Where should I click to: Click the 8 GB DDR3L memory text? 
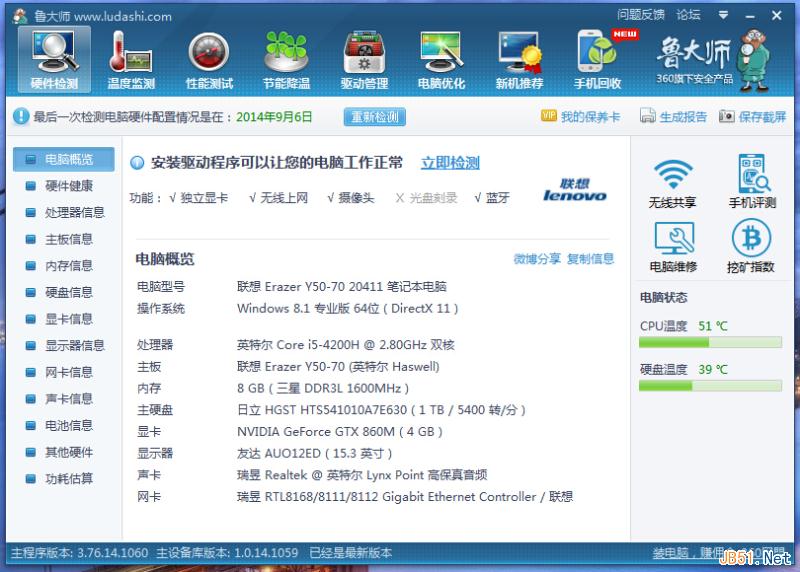coord(323,389)
